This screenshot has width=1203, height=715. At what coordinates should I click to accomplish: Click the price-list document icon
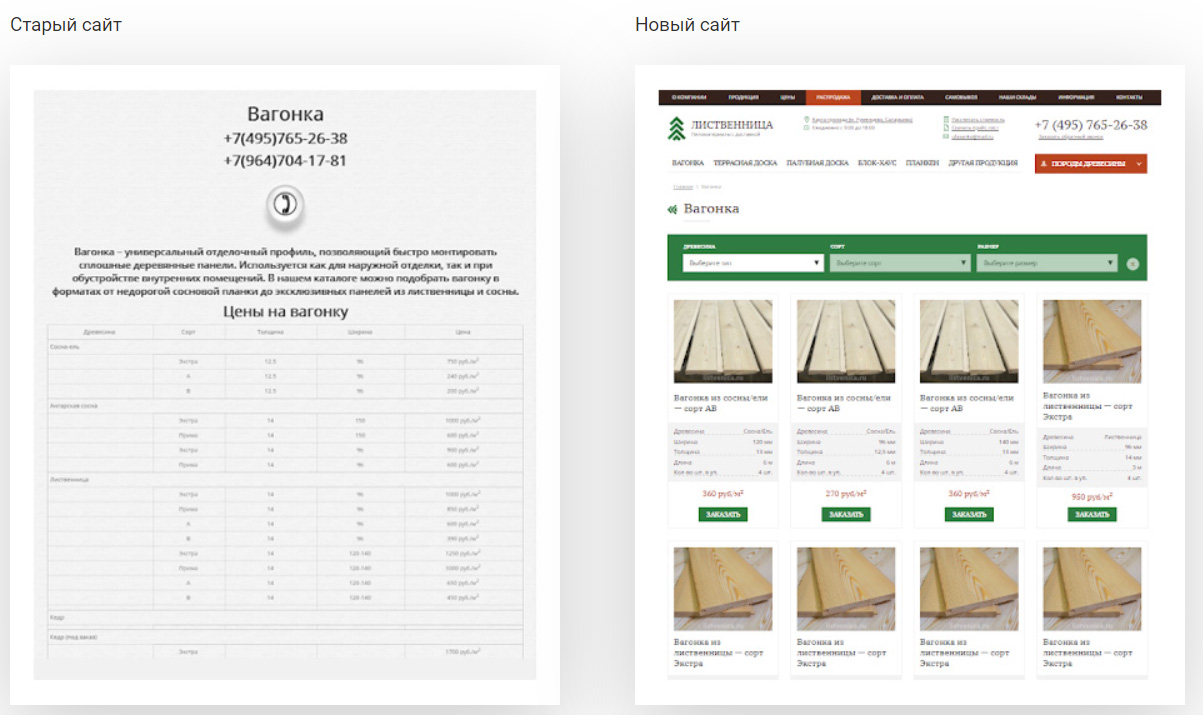click(946, 128)
